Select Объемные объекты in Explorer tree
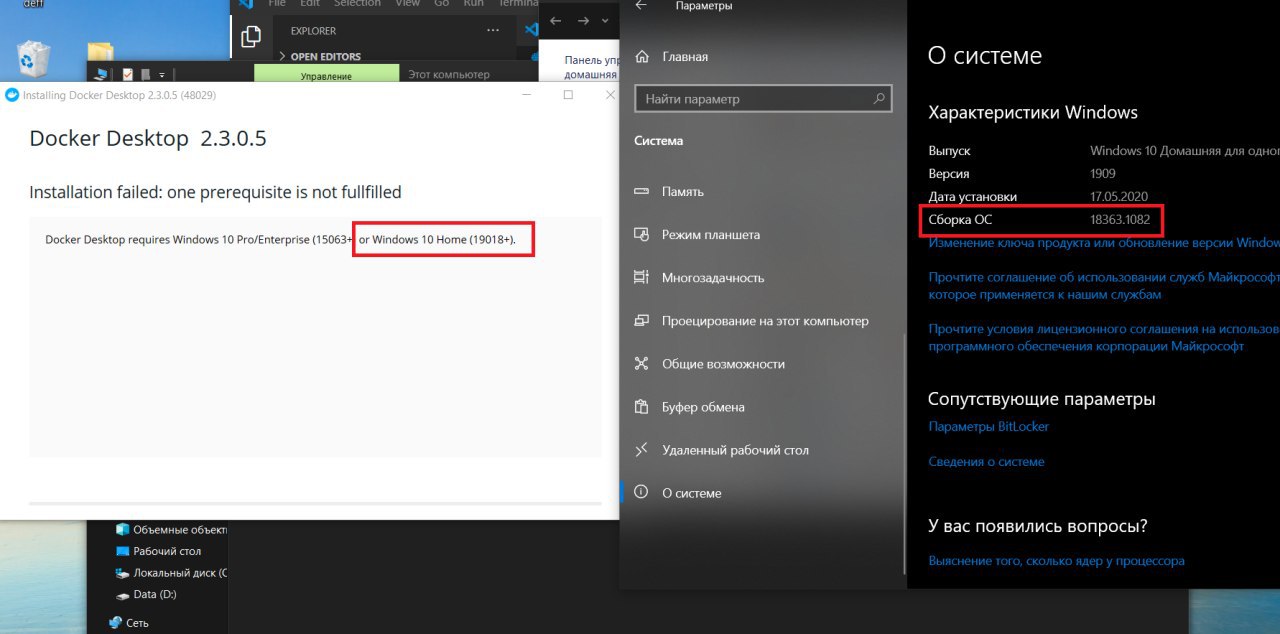 pos(171,529)
